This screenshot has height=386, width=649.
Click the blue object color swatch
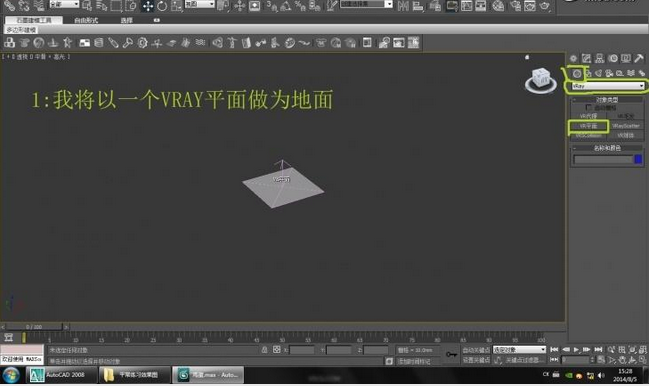[638, 159]
